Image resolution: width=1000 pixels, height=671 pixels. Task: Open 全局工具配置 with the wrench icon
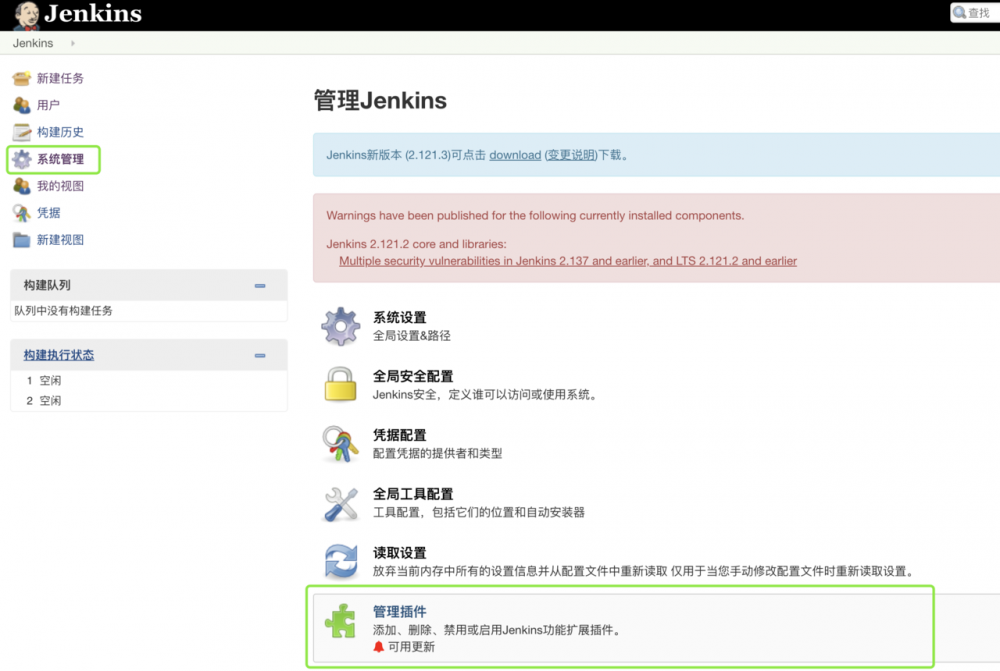tap(341, 504)
